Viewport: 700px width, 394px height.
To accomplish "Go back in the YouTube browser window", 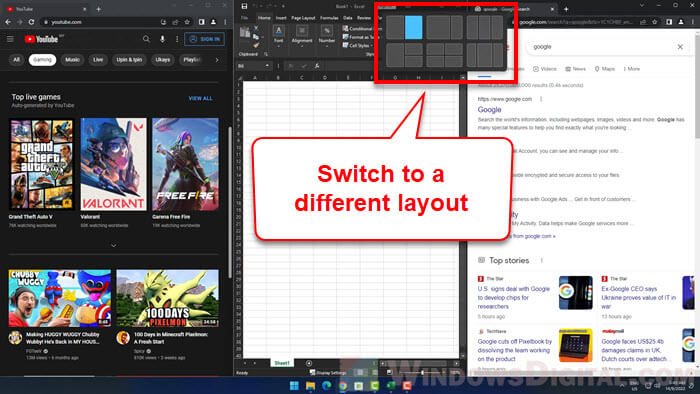I will tap(8, 22).
